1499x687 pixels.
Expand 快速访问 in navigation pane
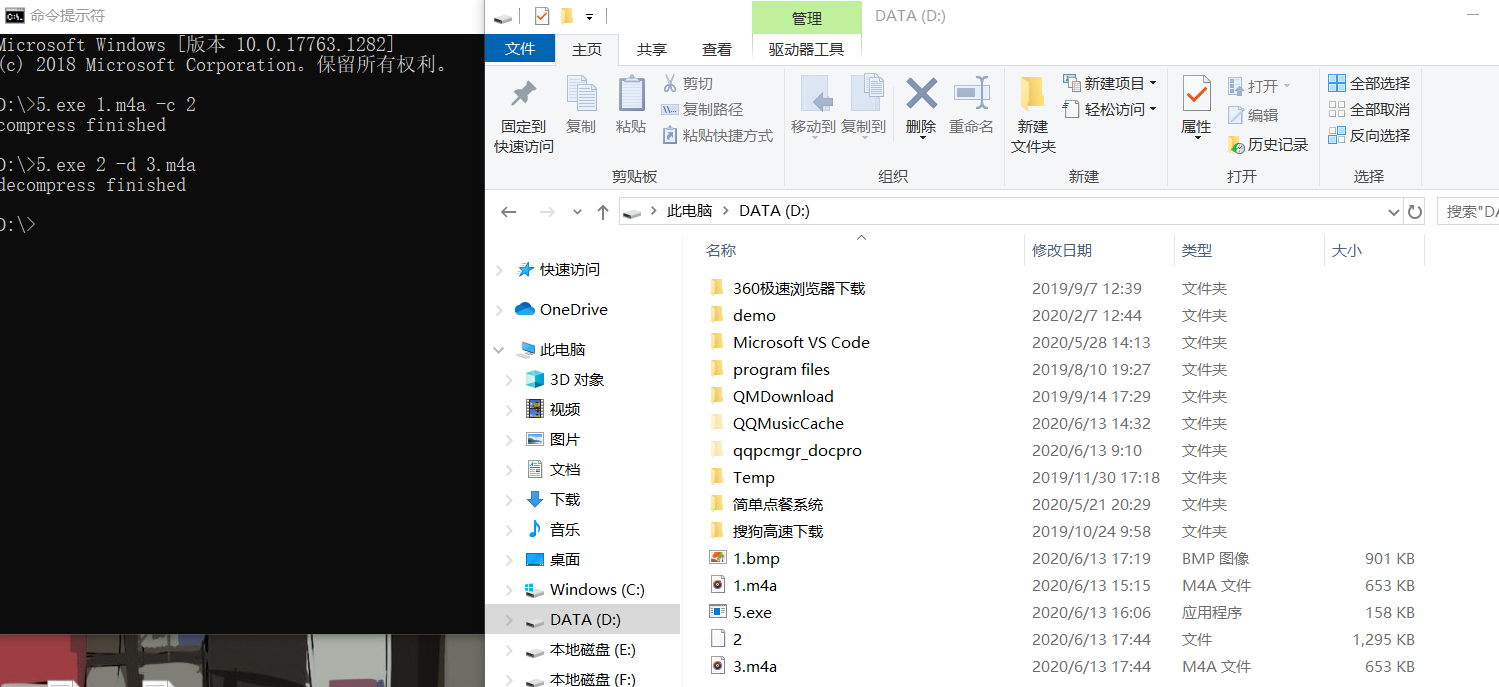click(x=499, y=270)
